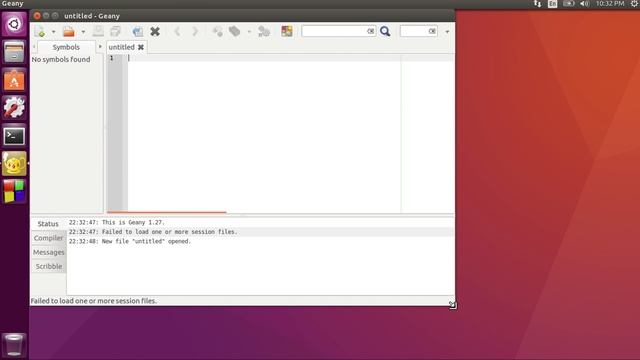Click inside the toolbar search field
The height and width of the screenshot is (360, 640).
click(x=334, y=31)
